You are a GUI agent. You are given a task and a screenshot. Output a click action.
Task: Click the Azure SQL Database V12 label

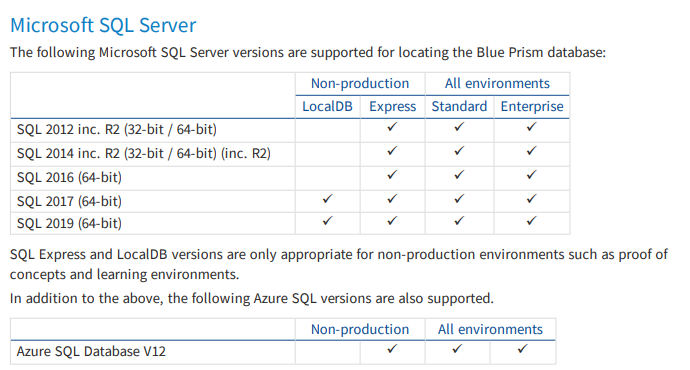[x=91, y=352]
